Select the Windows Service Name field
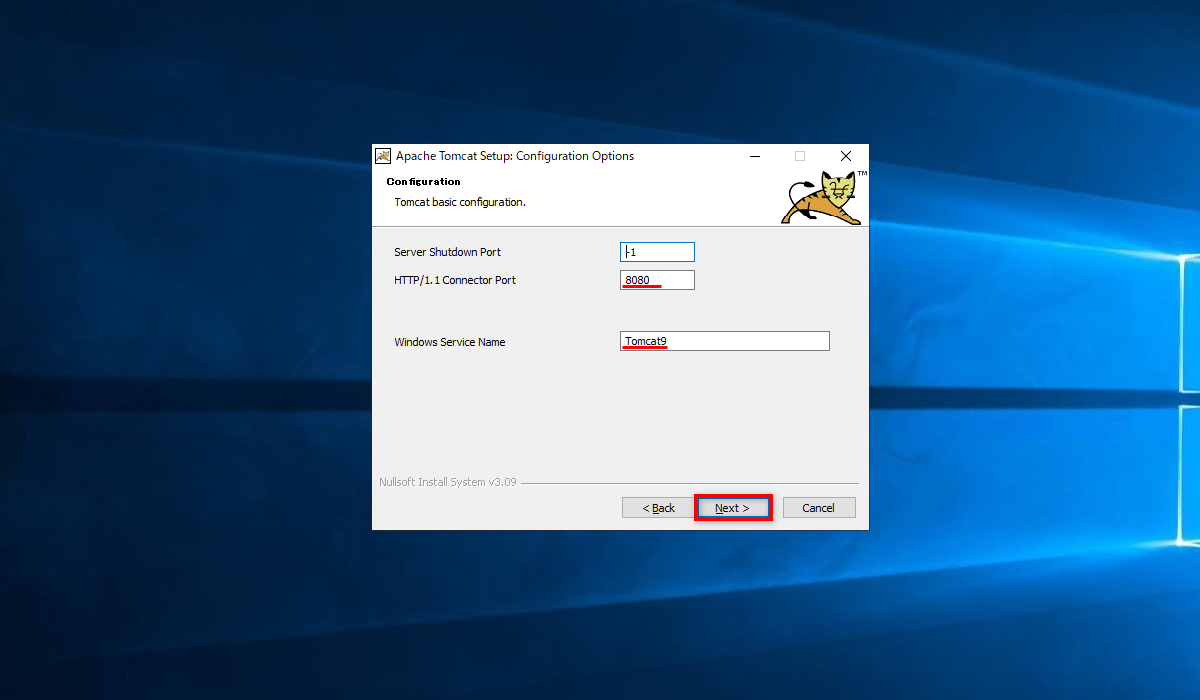Image resolution: width=1200 pixels, height=700 pixels. [725, 341]
